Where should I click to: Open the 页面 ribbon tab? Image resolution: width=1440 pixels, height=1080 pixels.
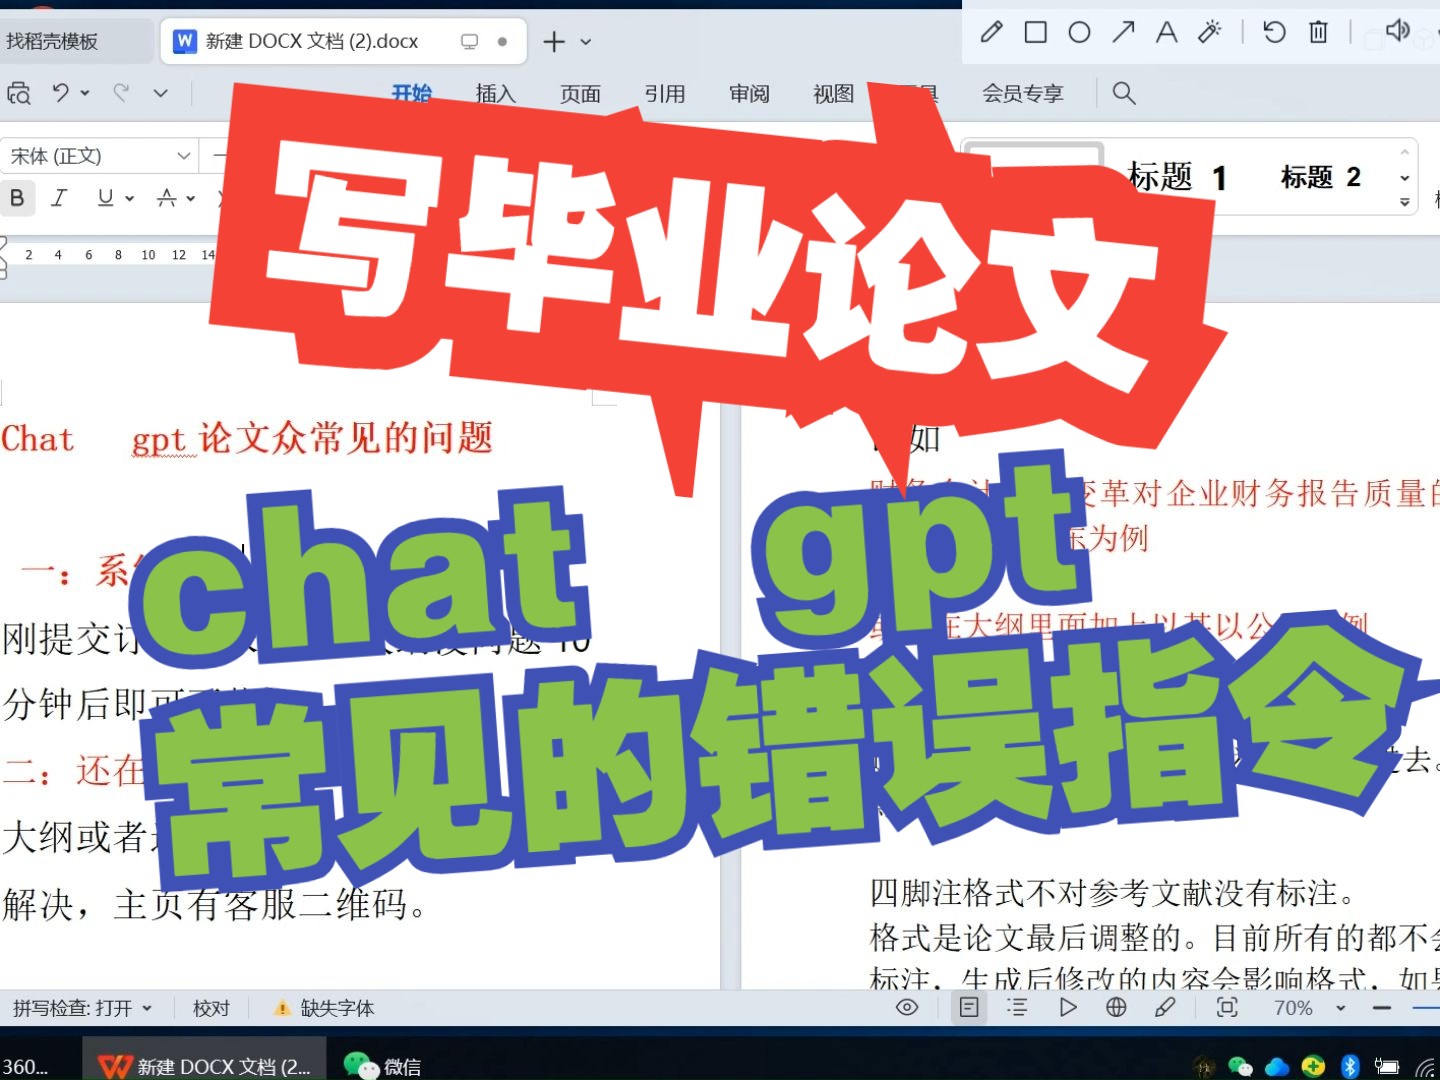(x=580, y=93)
